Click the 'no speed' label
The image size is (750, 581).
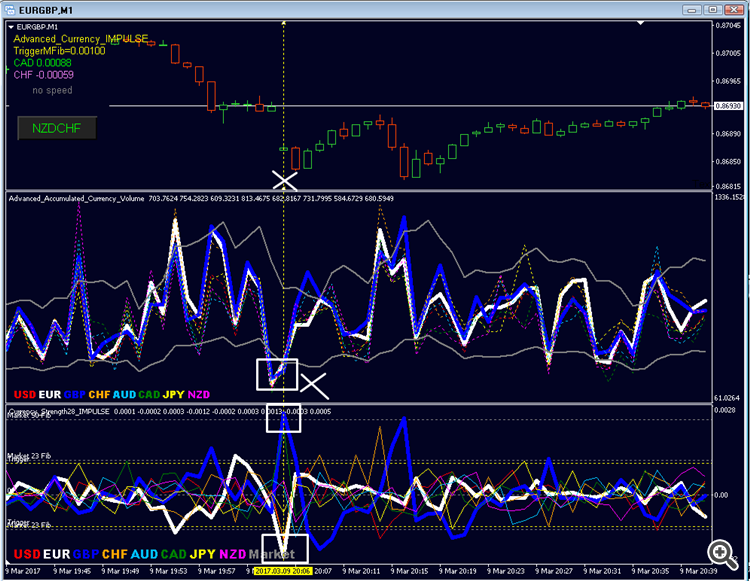click(52, 90)
